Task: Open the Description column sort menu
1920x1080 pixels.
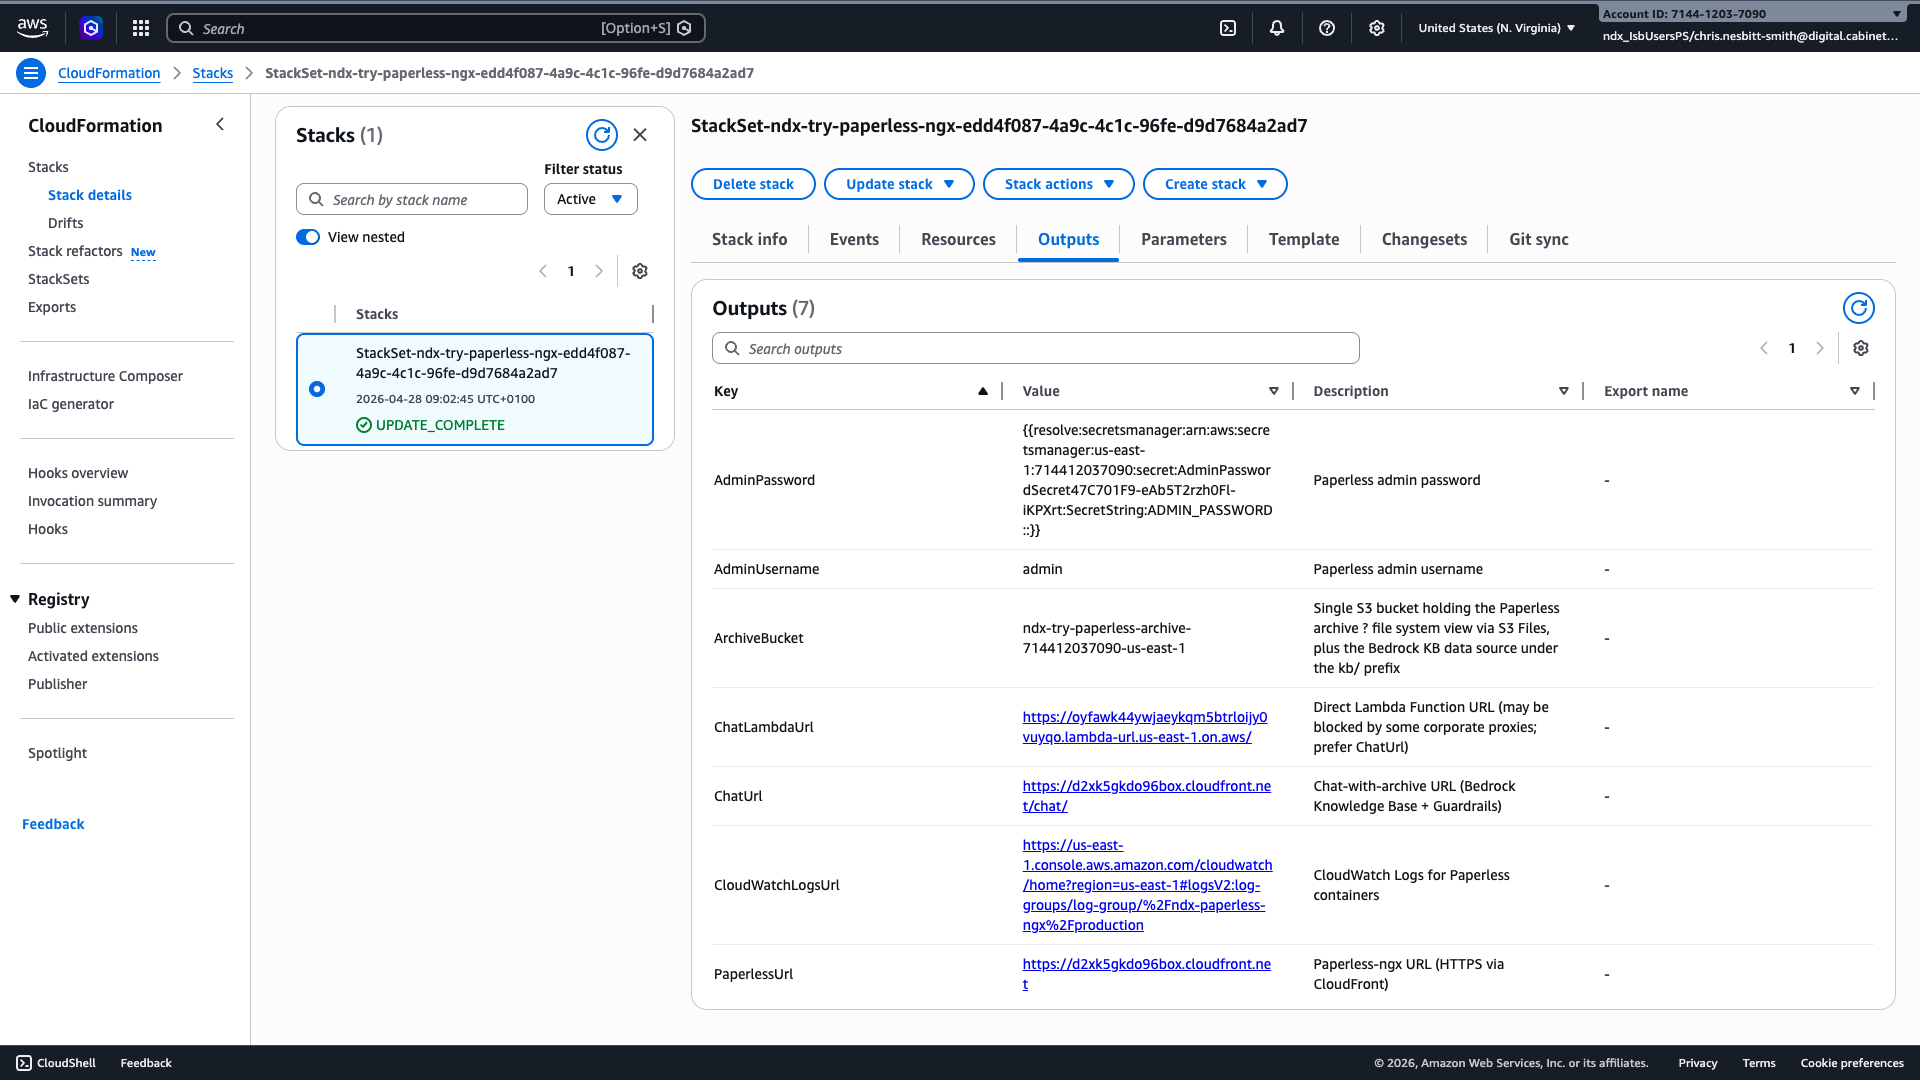Action: click(1564, 391)
